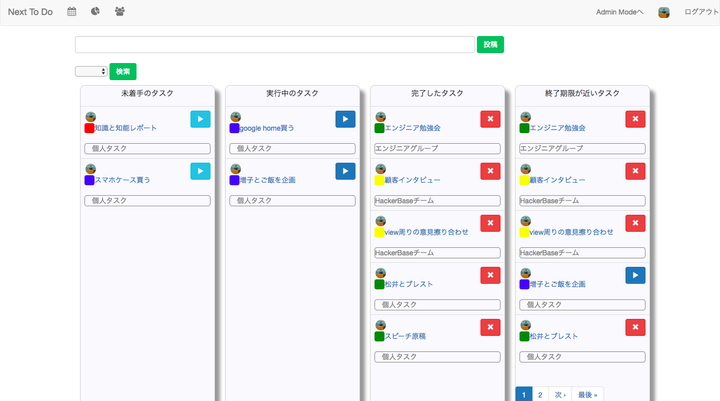Click the green 検索 button
This screenshot has height=401, width=720.
tap(123, 71)
